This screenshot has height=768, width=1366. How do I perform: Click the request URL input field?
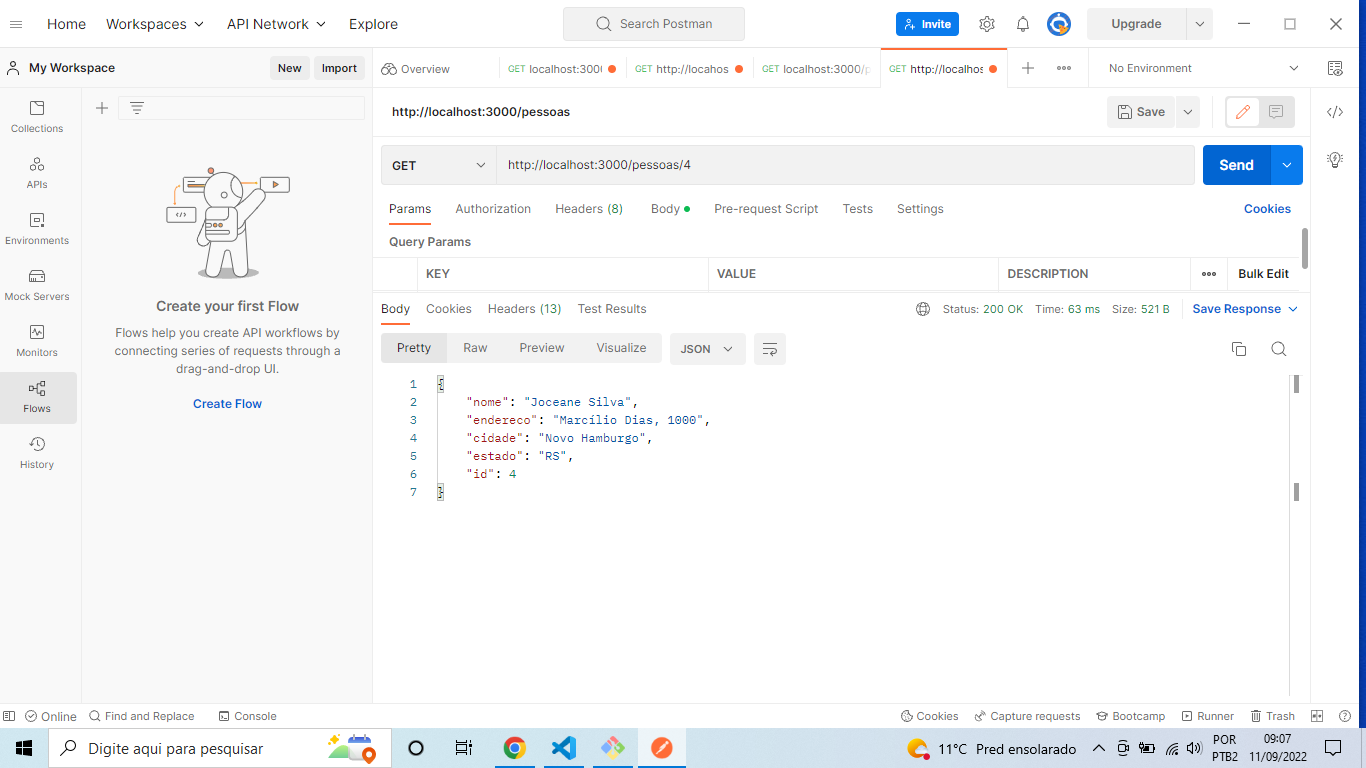click(x=845, y=165)
